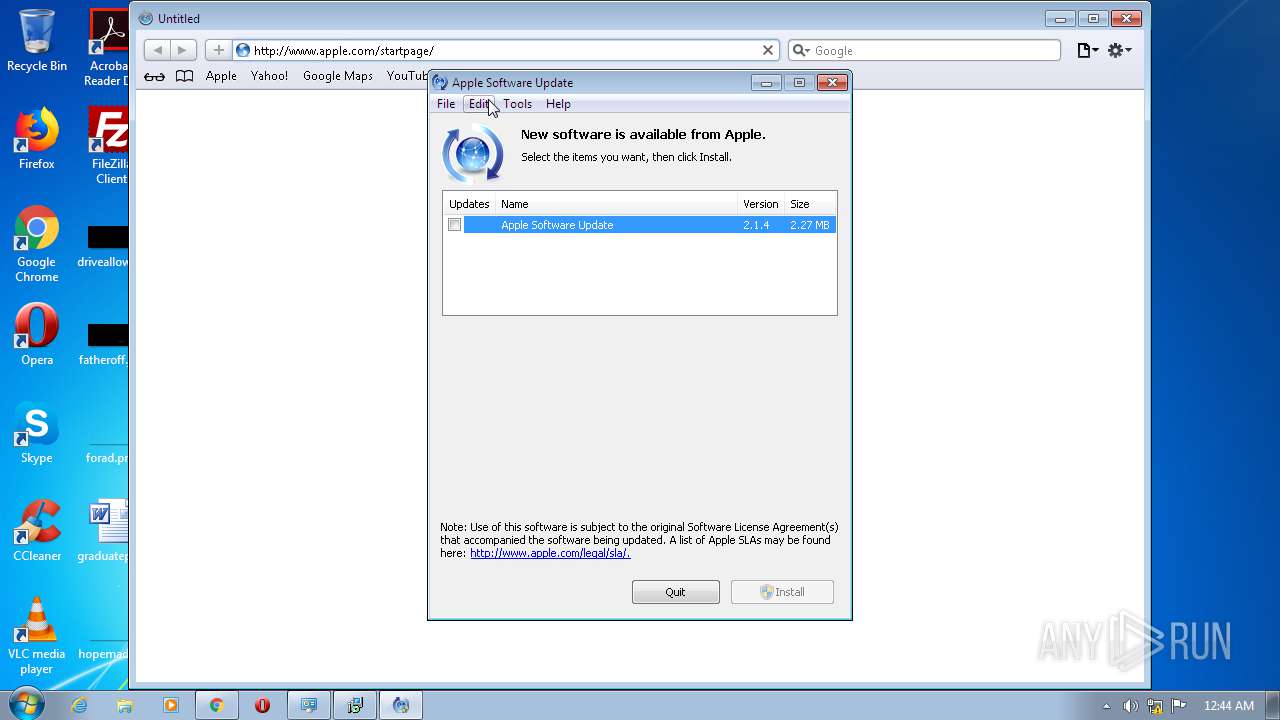The image size is (1280, 720).
Task: Open the Safari settings gear dropdown
Action: [1119, 50]
